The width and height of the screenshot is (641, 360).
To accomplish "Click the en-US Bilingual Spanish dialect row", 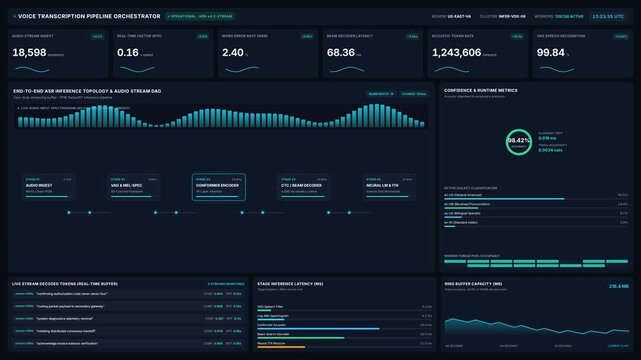I will pyautogui.click(x=536, y=215).
